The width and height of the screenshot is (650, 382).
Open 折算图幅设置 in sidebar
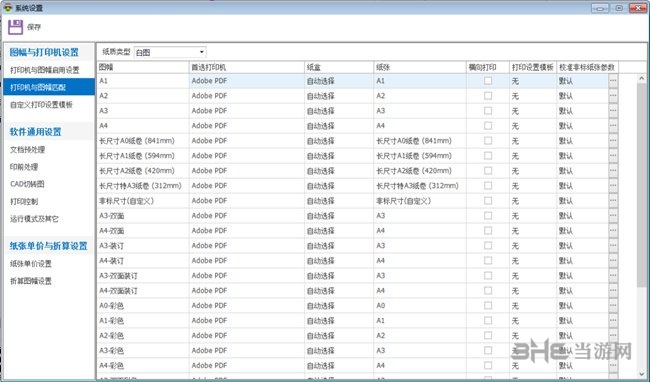(31, 281)
